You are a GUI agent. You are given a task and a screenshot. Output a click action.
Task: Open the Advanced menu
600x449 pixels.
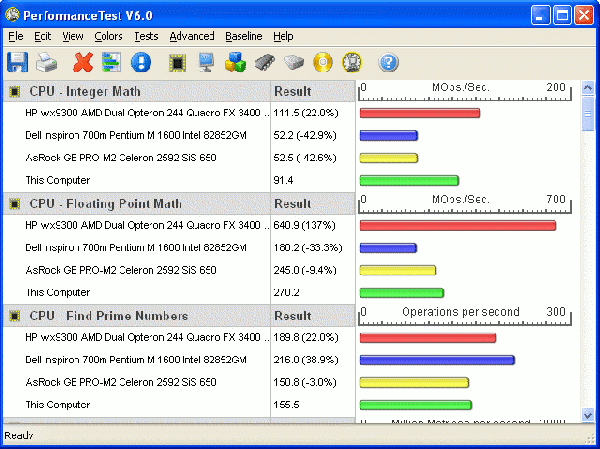[192, 36]
